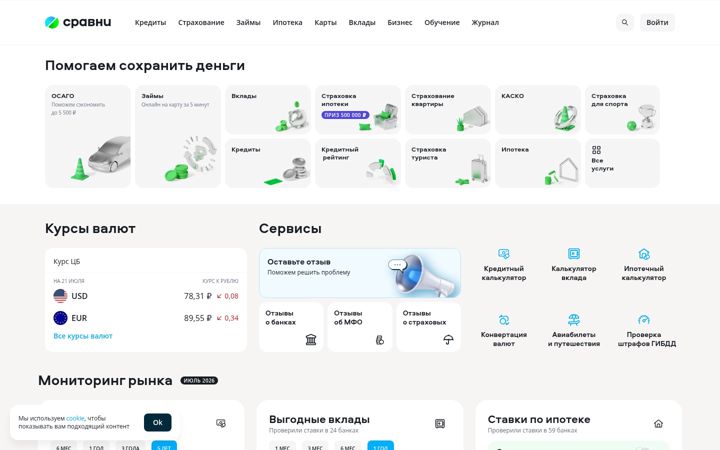720x450 pixels.
Task: Click the USD flag icon
Action: coord(60,296)
